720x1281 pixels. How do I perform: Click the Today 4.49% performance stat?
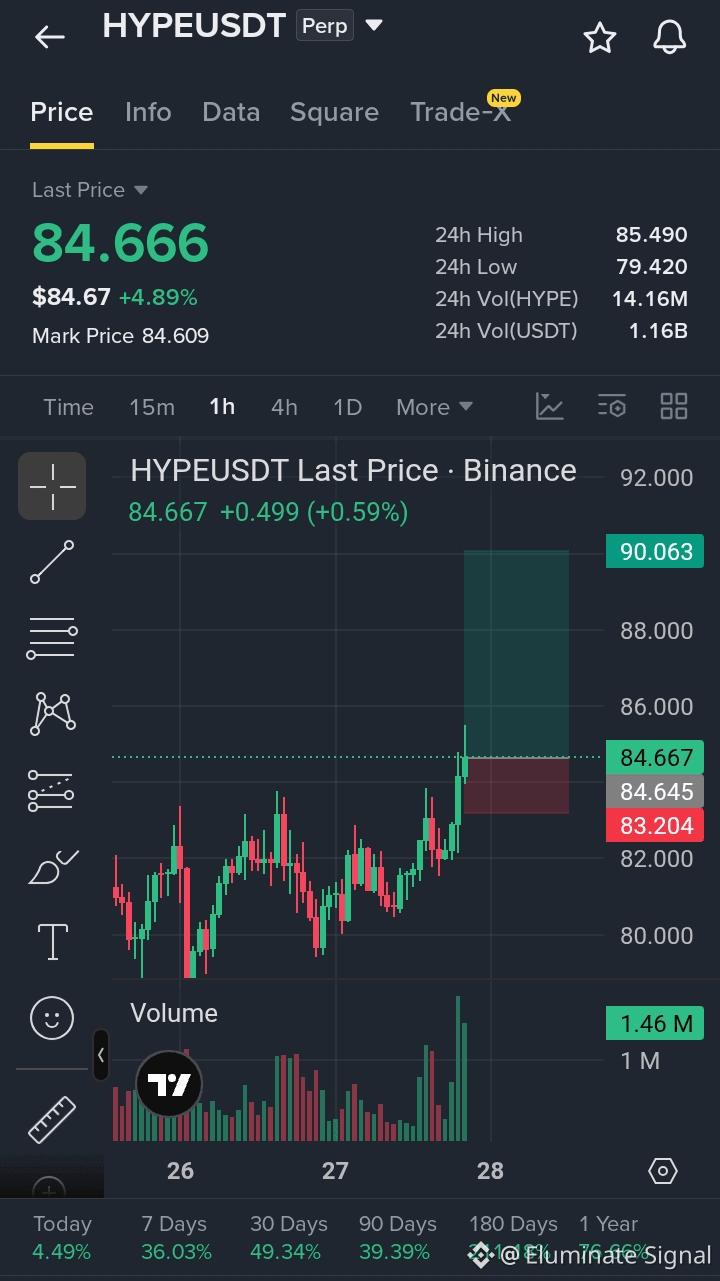point(62,1238)
